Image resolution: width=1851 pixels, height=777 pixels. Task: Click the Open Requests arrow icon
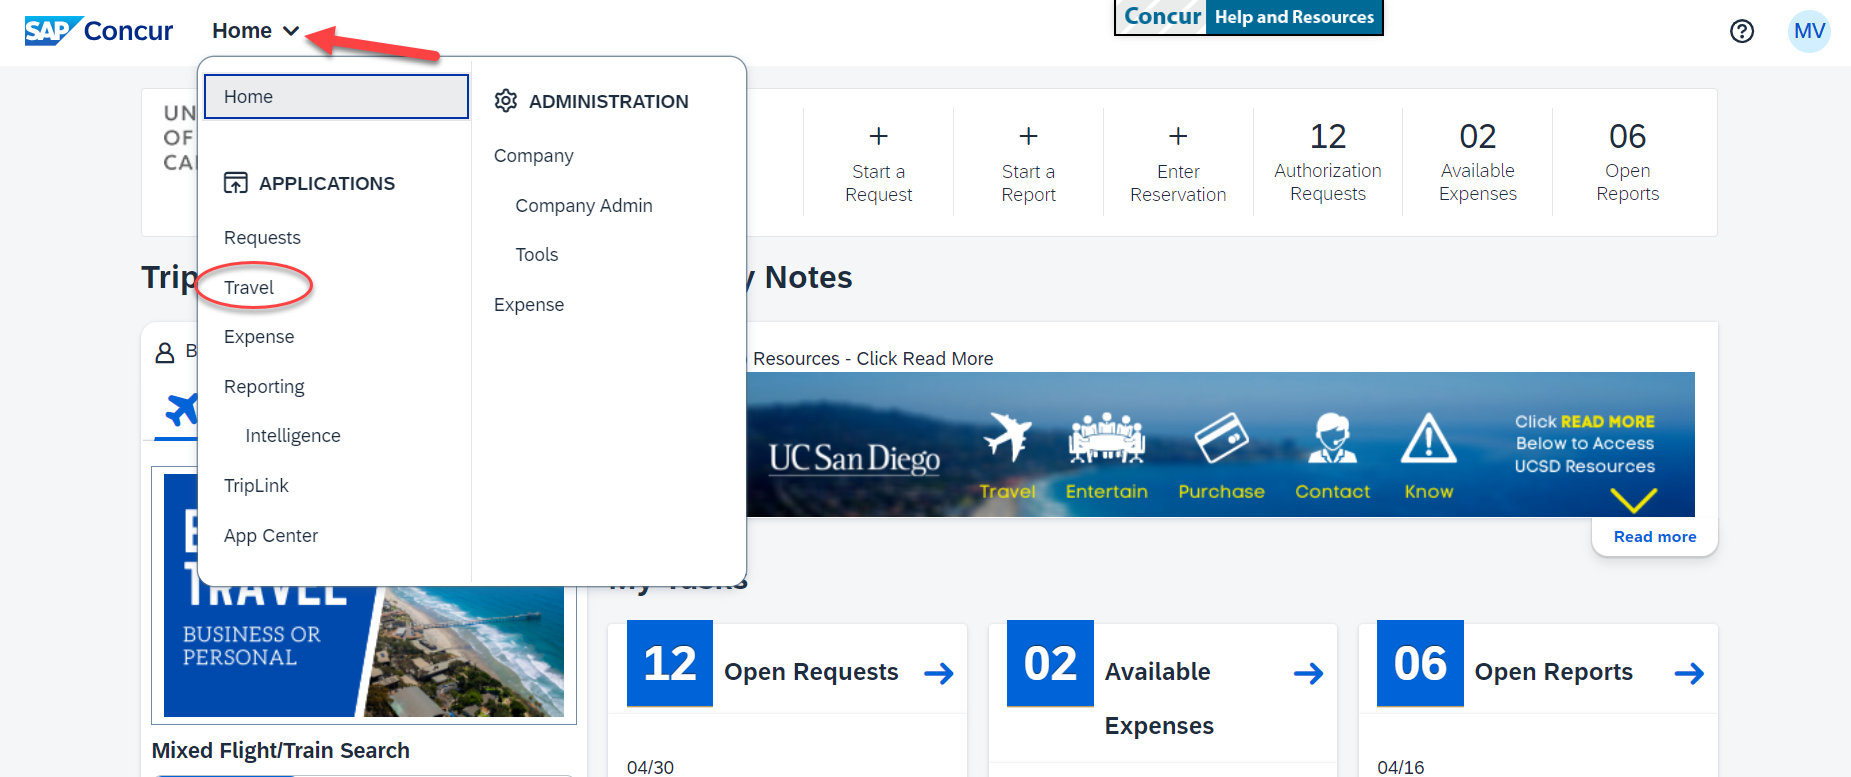coord(938,673)
